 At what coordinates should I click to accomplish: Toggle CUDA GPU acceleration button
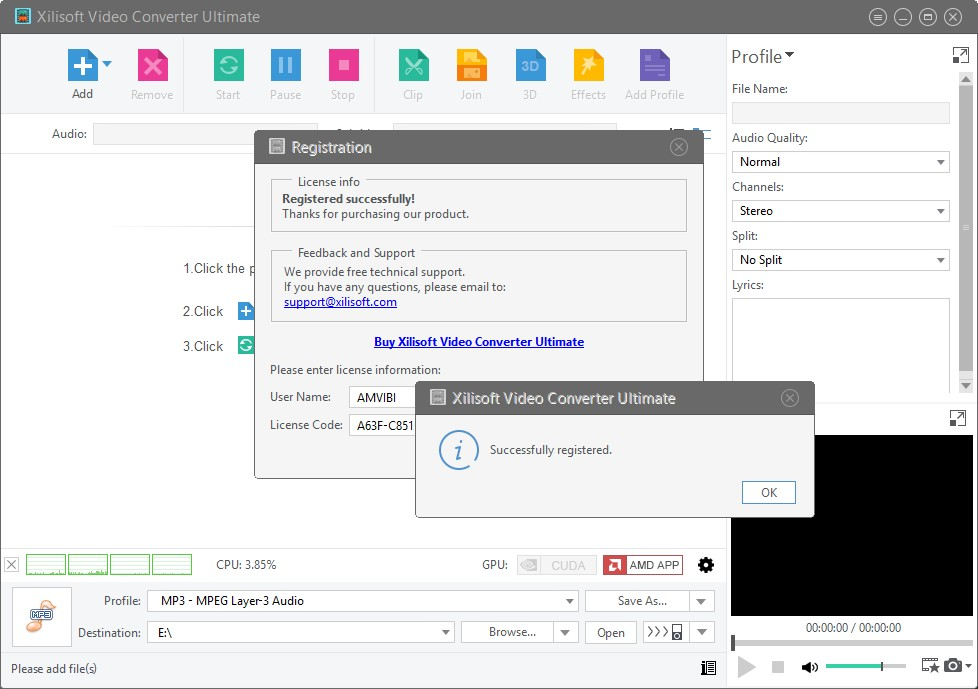(x=556, y=565)
